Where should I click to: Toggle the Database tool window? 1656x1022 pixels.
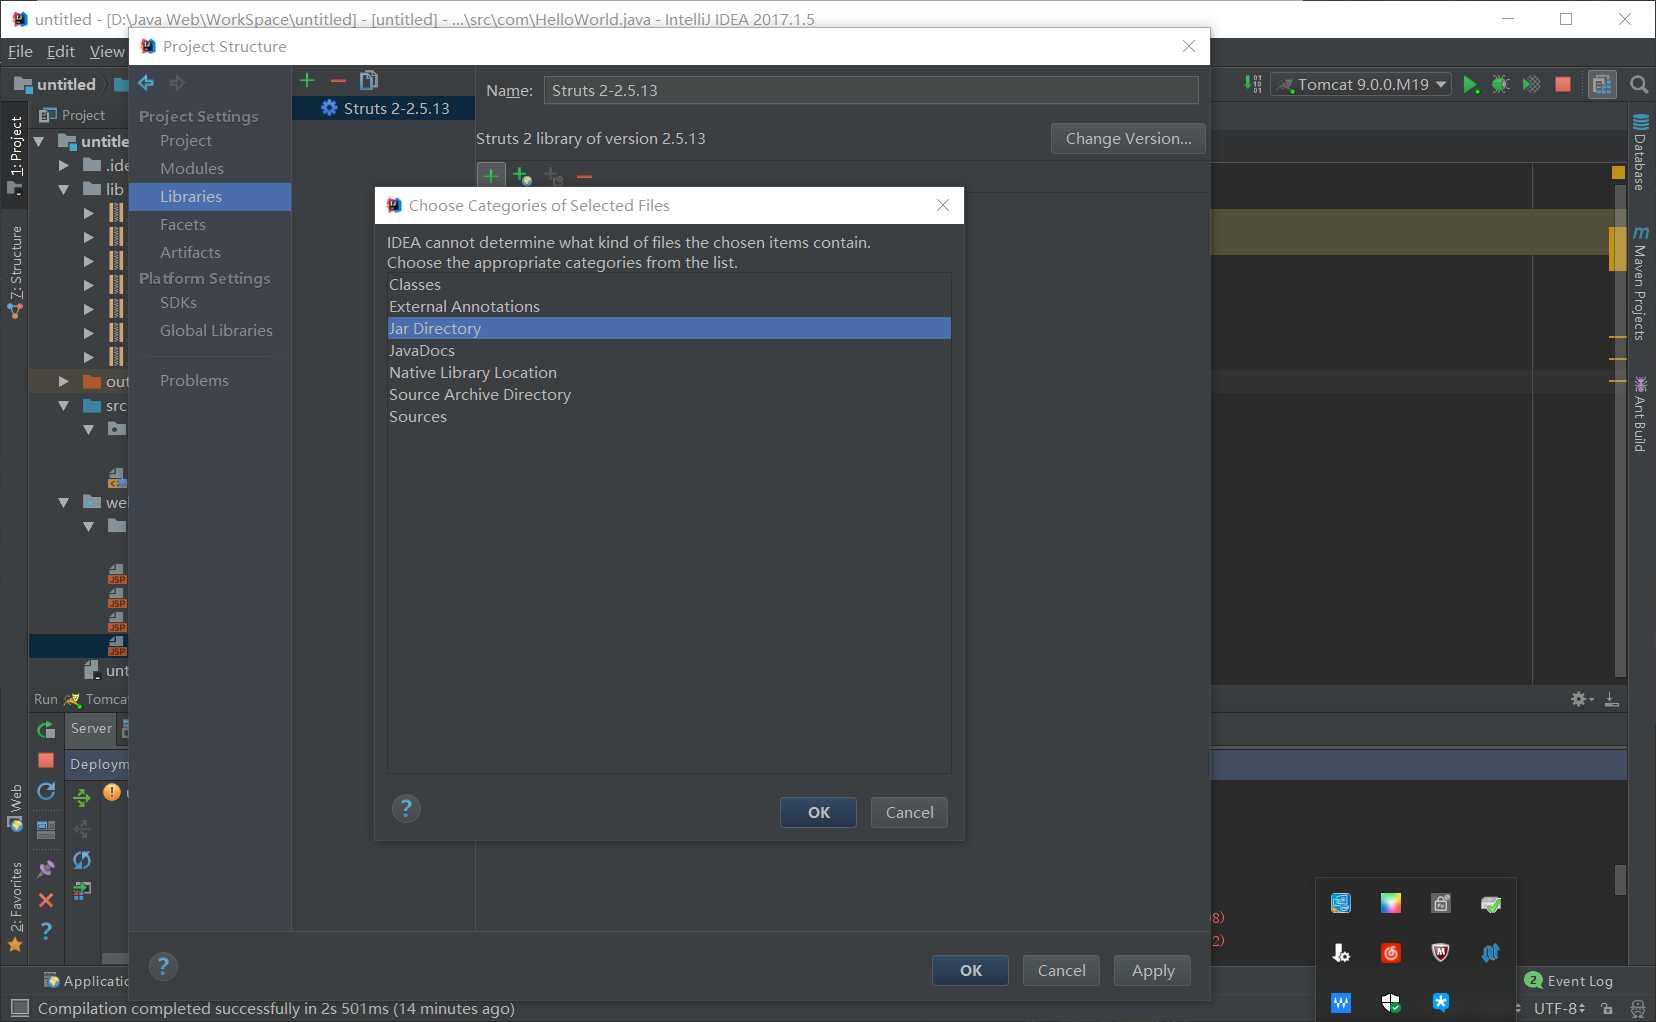point(1640,153)
